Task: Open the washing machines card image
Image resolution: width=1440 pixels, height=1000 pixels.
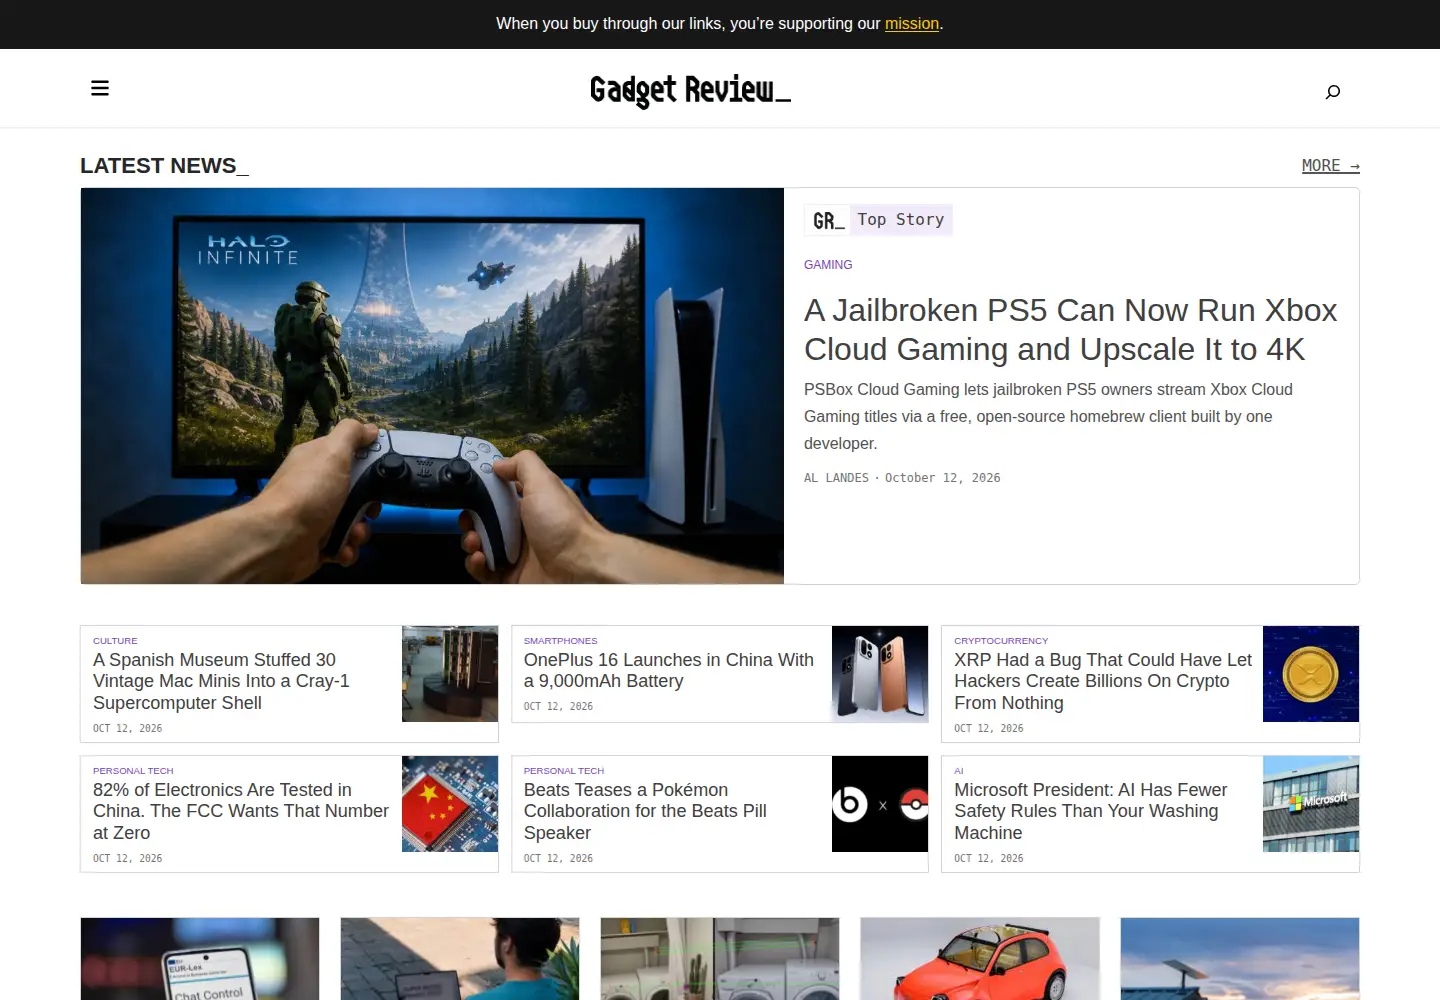Action: (720, 959)
